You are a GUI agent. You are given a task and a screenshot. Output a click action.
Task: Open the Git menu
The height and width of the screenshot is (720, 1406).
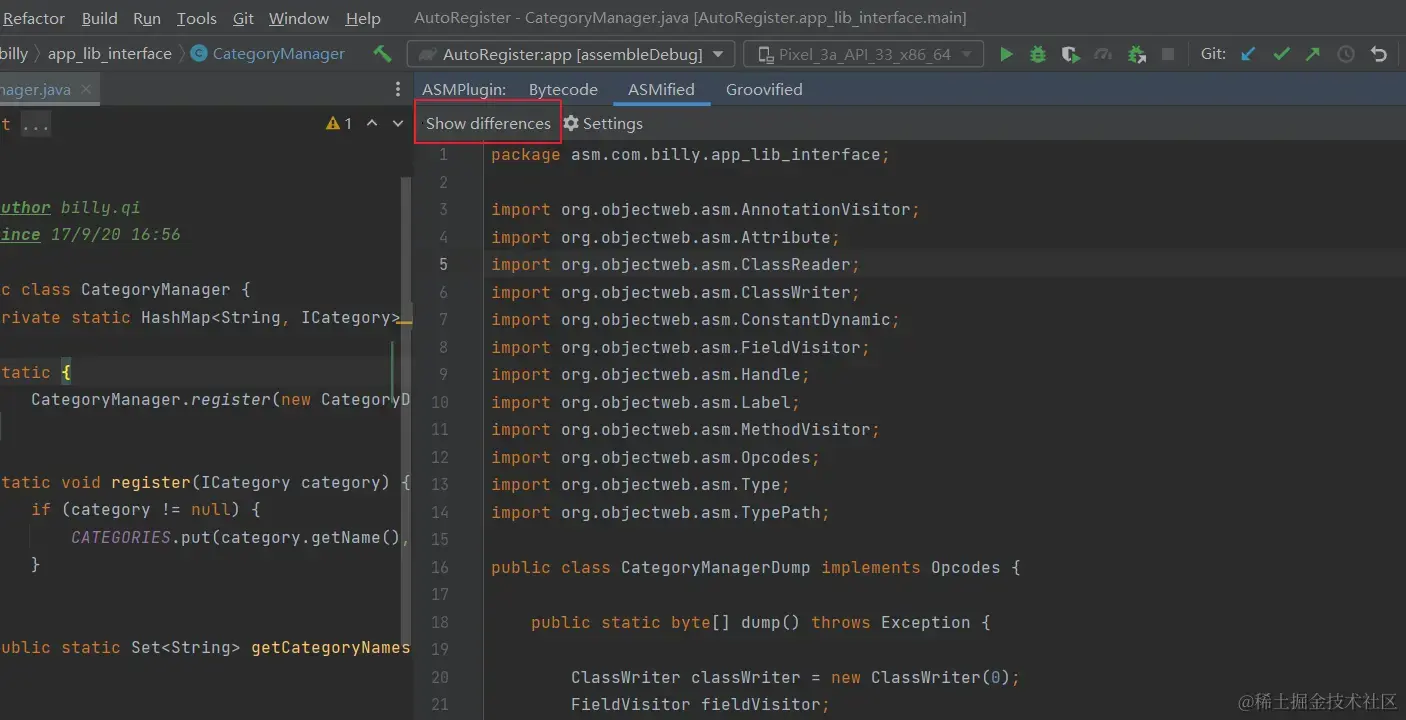click(x=243, y=18)
